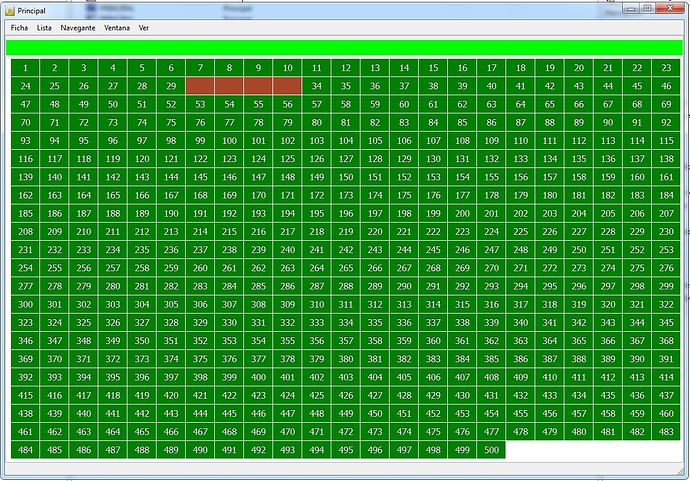Open the Lista menu
690x481 pixels.
(x=44, y=28)
